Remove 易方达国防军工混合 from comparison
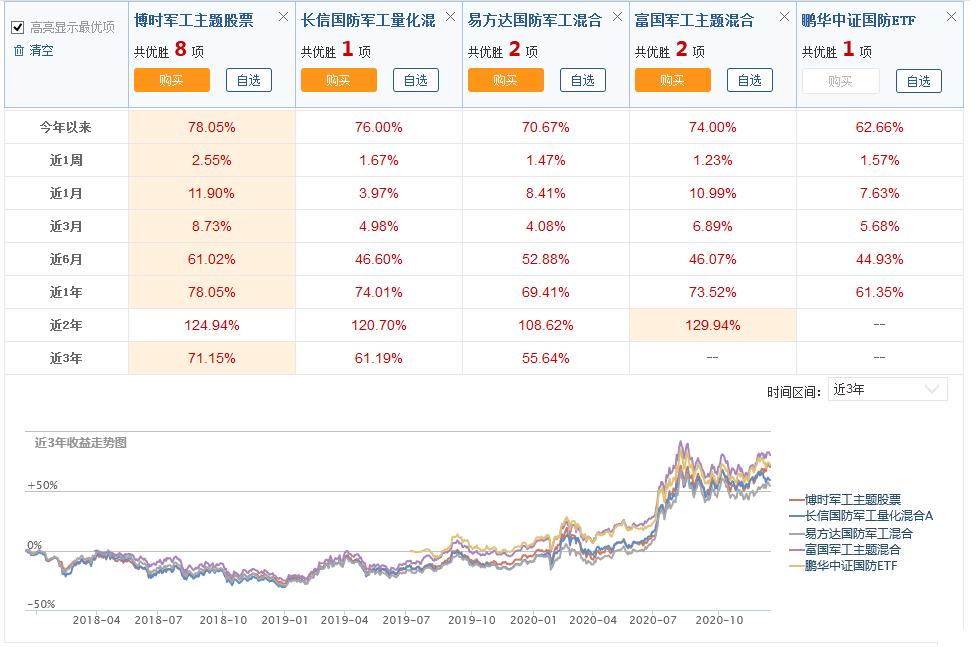 click(x=616, y=17)
